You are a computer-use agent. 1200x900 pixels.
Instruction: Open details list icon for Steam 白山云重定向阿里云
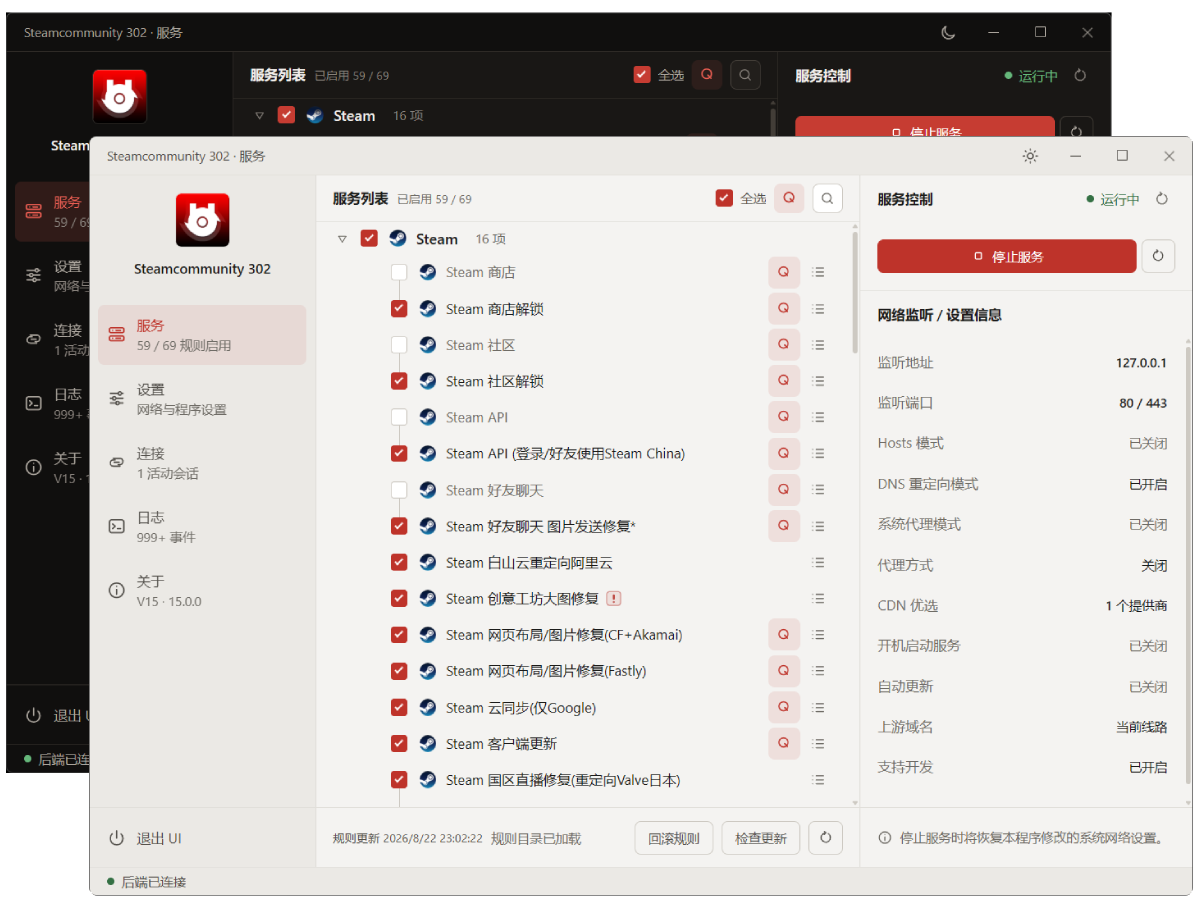coord(819,562)
